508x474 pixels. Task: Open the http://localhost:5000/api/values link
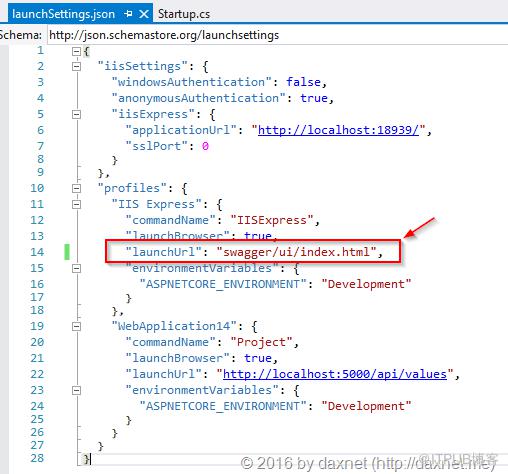pos(335,374)
